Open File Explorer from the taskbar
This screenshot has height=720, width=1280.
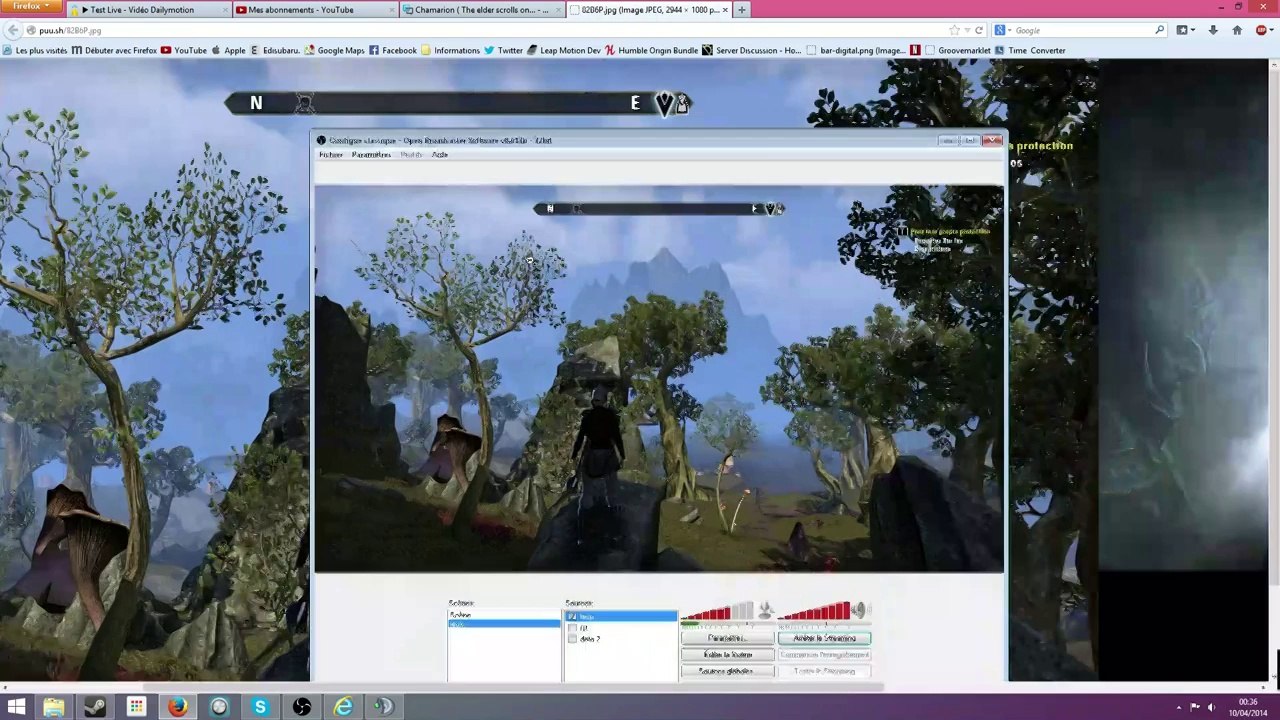tap(53, 707)
